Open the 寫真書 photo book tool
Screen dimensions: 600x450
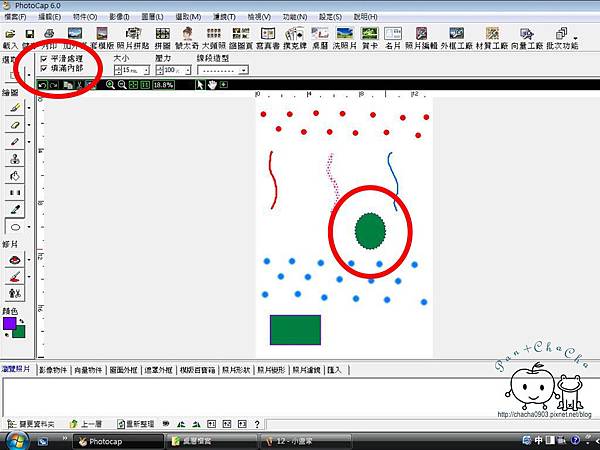[268, 38]
